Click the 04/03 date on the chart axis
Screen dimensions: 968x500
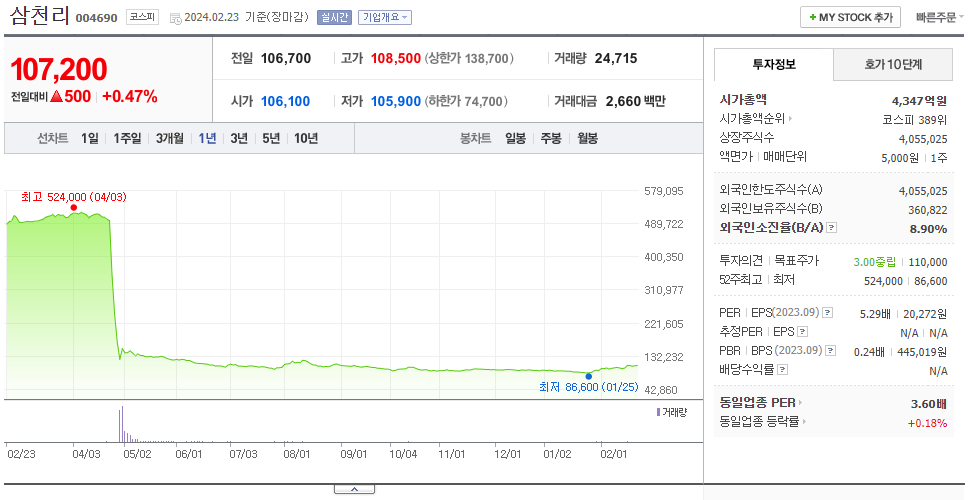(86, 454)
